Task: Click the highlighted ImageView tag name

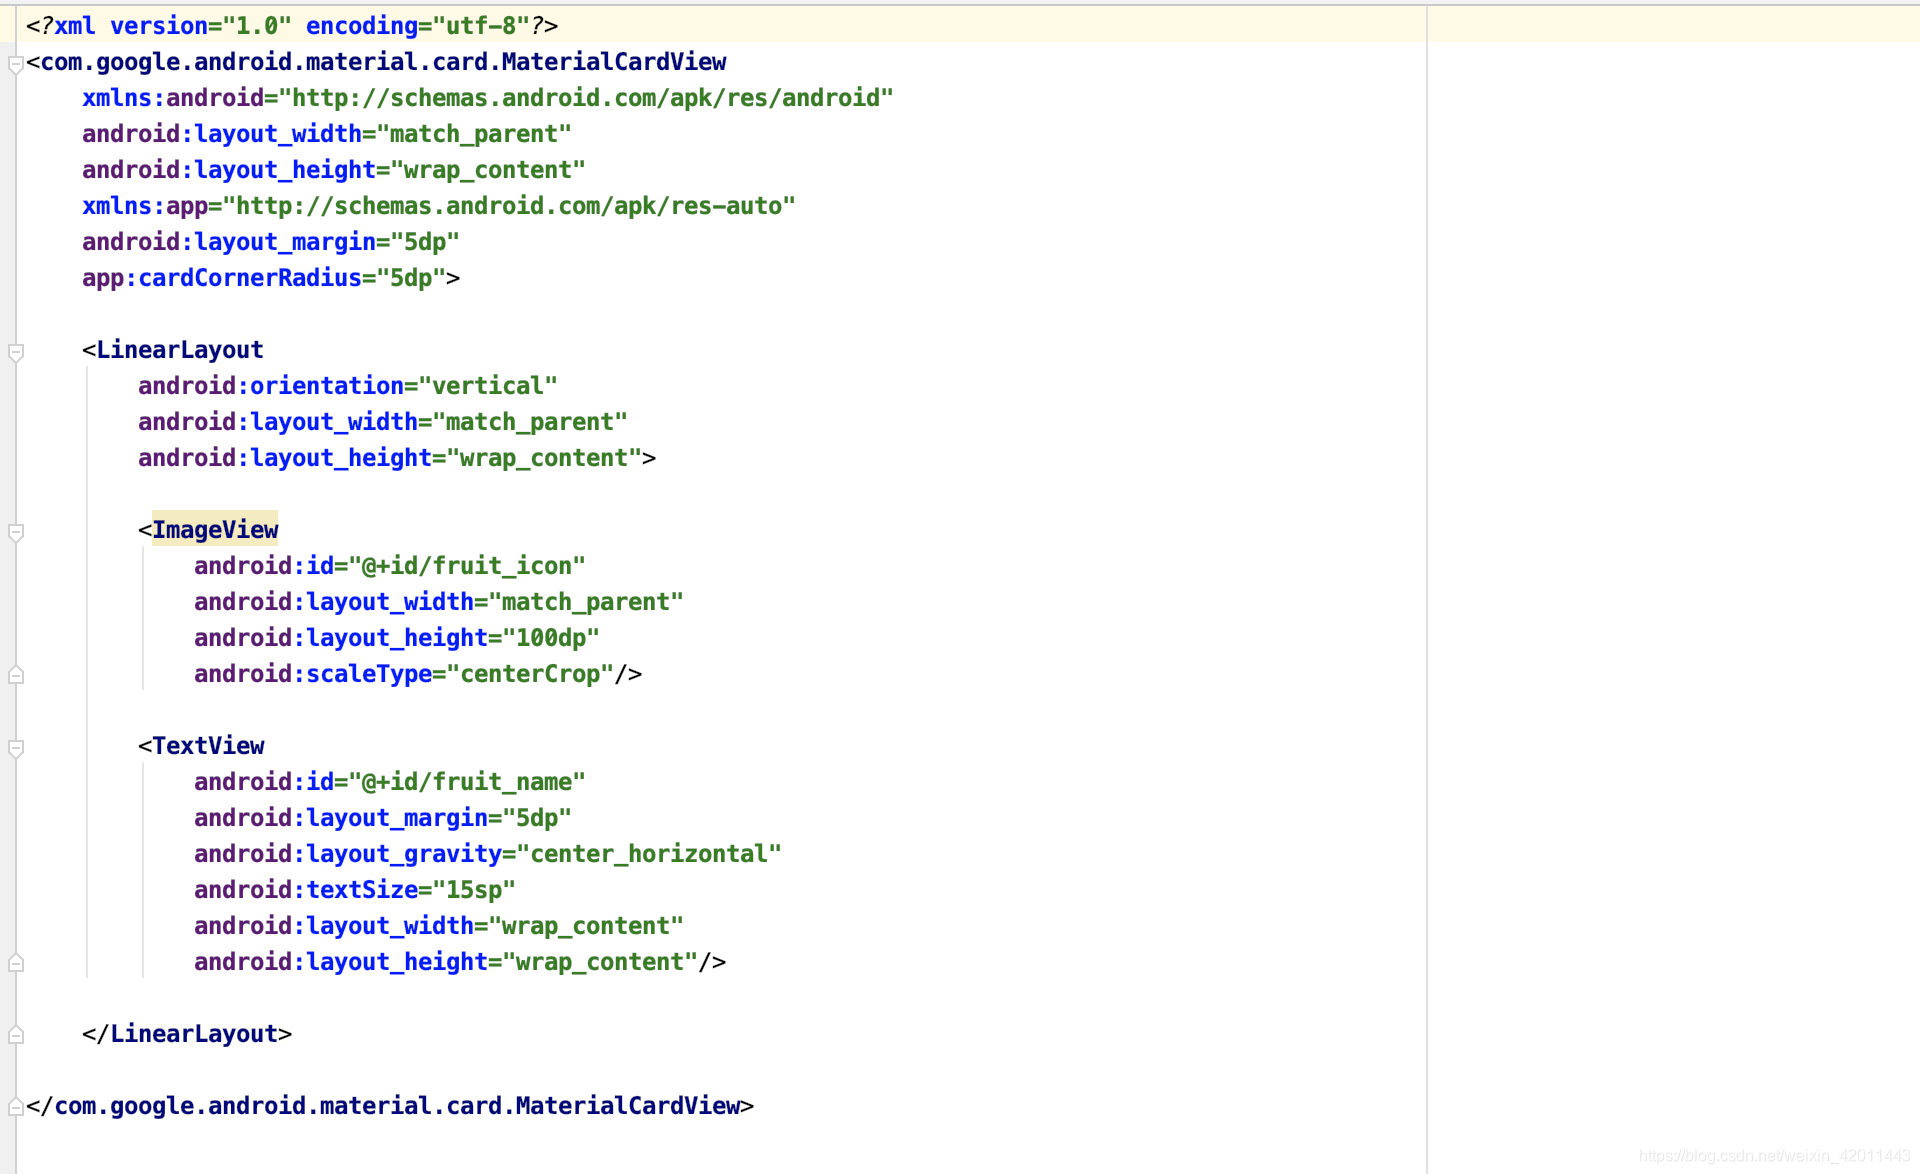Action: pyautogui.click(x=214, y=530)
